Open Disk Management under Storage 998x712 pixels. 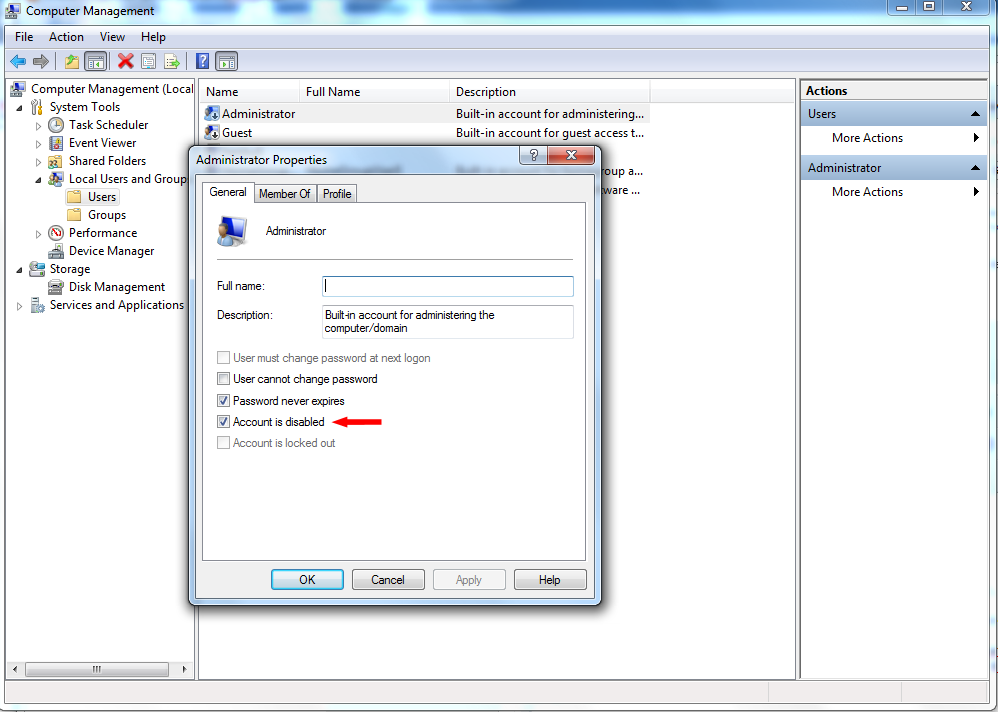[116, 287]
